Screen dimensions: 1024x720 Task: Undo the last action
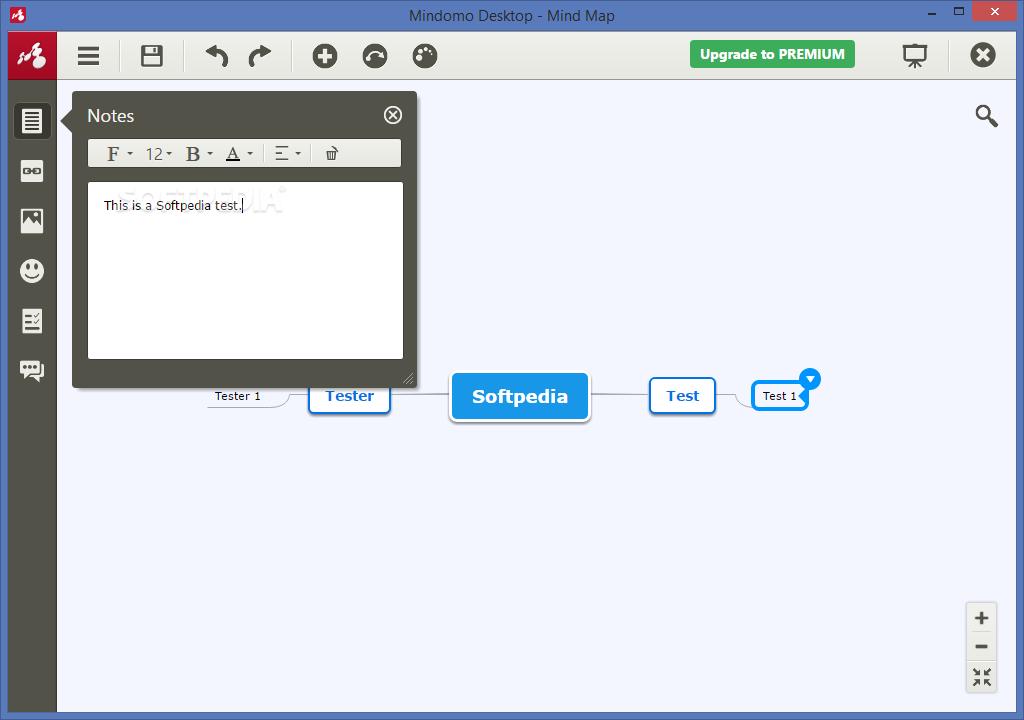pyautogui.click(x=216, y=56)
